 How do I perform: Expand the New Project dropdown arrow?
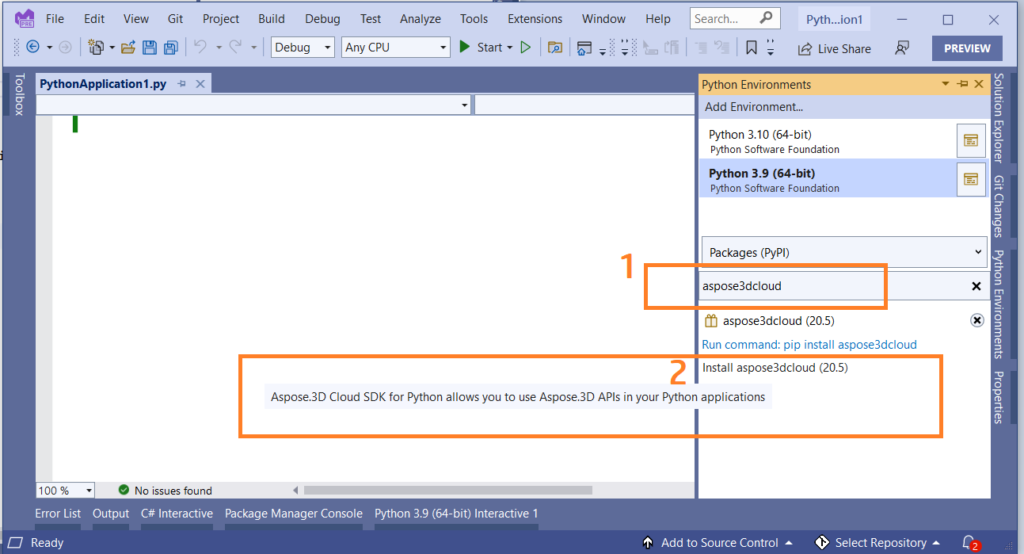click(x=112, y=48)
